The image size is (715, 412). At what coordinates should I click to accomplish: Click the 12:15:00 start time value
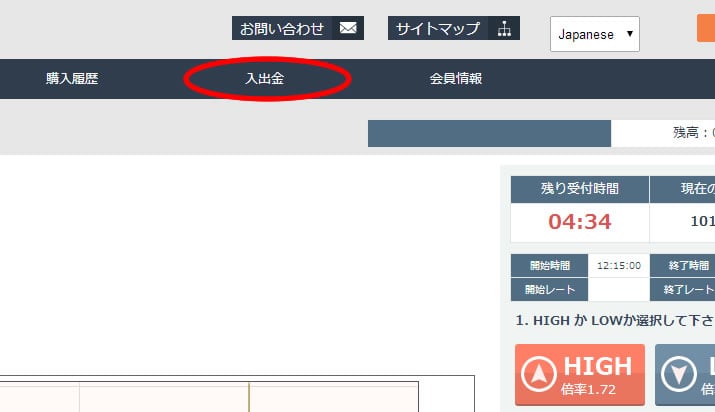pyautogui.click(x=619, y=266)
